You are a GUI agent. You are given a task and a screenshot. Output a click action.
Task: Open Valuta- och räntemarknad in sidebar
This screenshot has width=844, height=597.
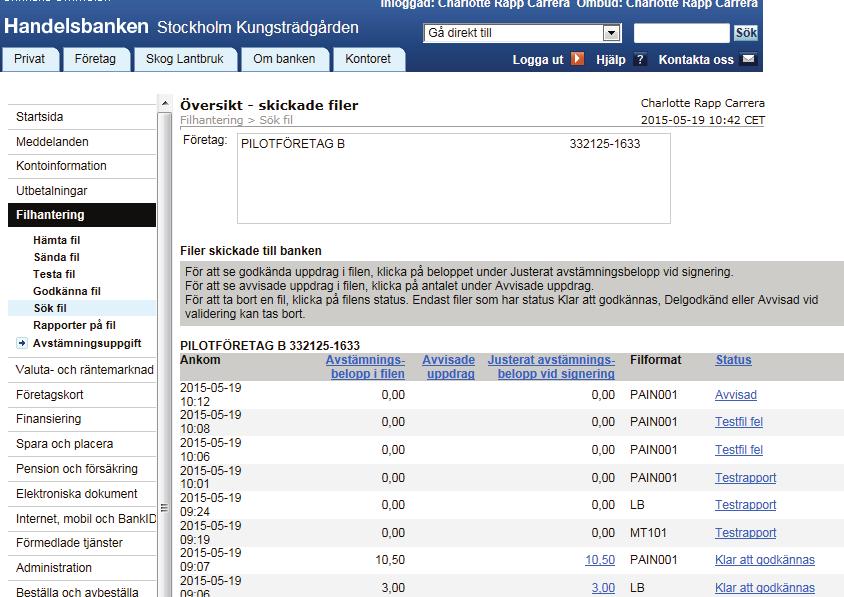pyautogui.click(x=82, y=370)
